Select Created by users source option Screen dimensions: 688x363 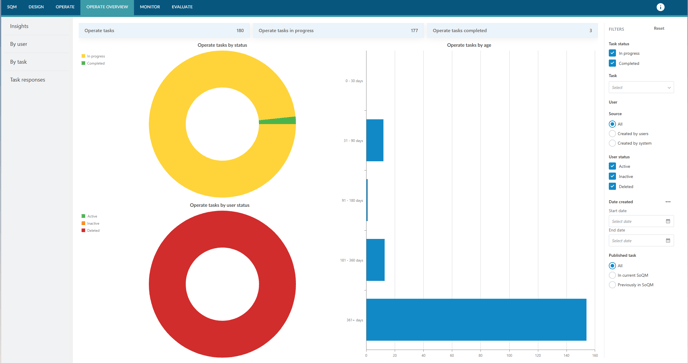[612, 133]
